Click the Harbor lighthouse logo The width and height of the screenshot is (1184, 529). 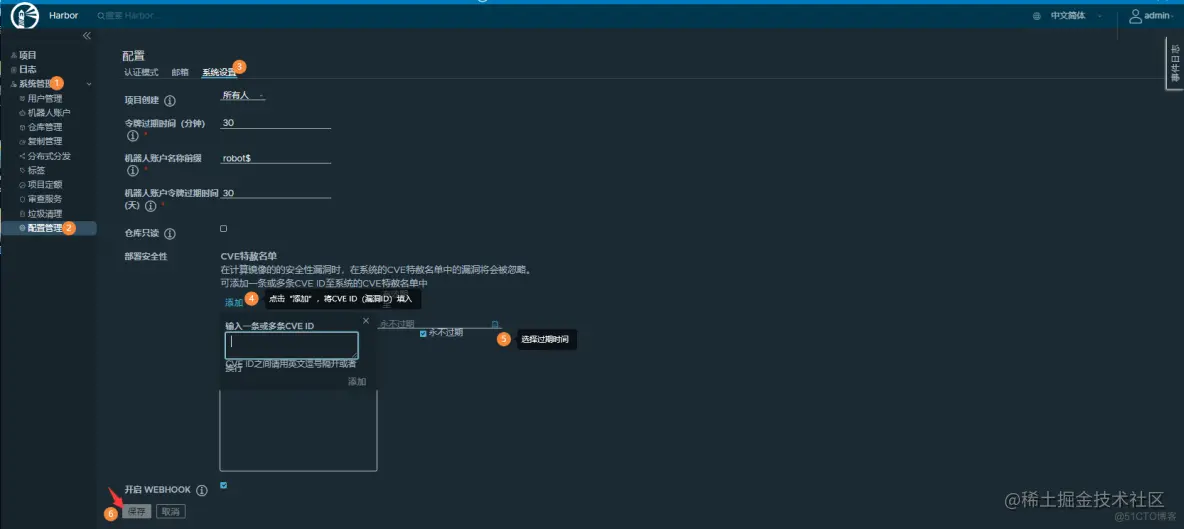click(25, 15)
